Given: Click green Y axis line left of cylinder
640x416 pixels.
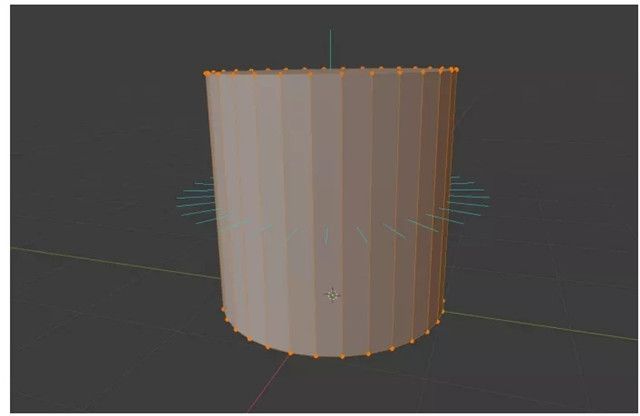Looking at the screenshot, I should coord(115,263).
